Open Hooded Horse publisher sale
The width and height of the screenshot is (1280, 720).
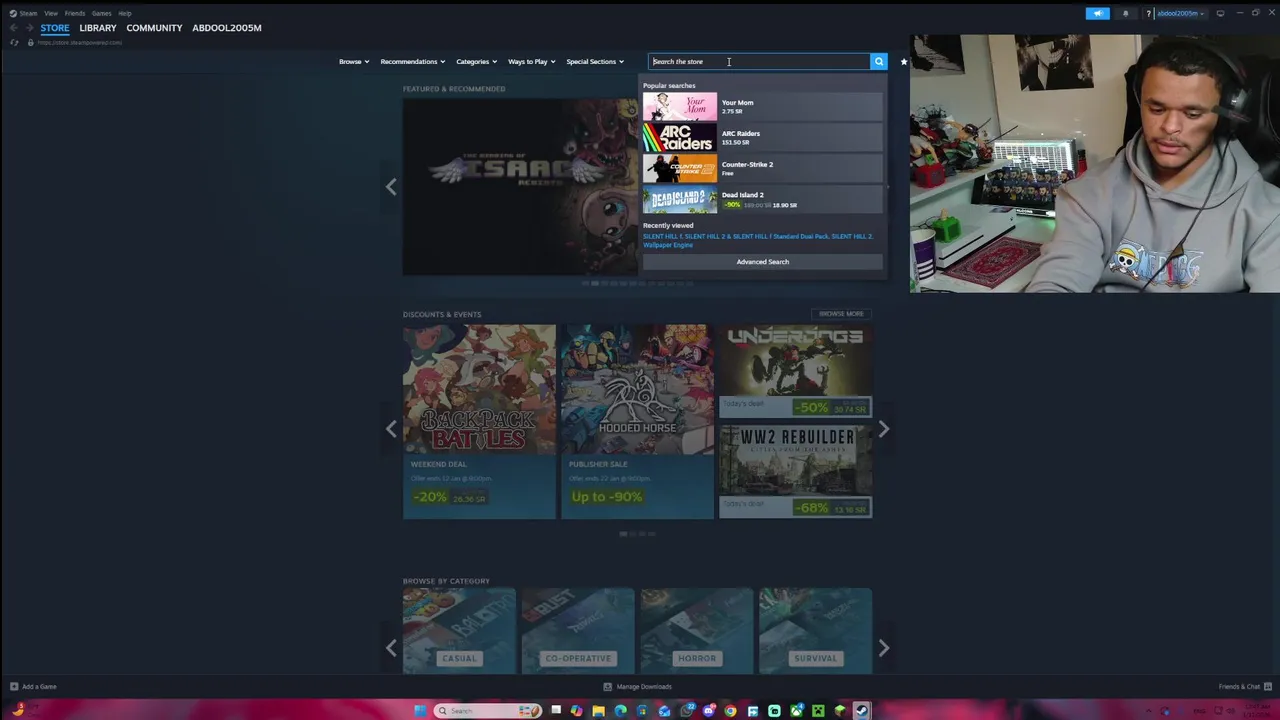coord(637,421)
